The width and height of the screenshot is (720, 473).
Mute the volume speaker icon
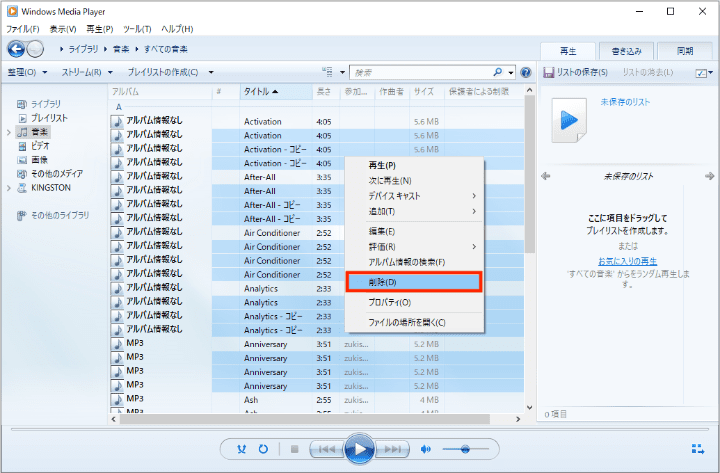click(426, 449)
